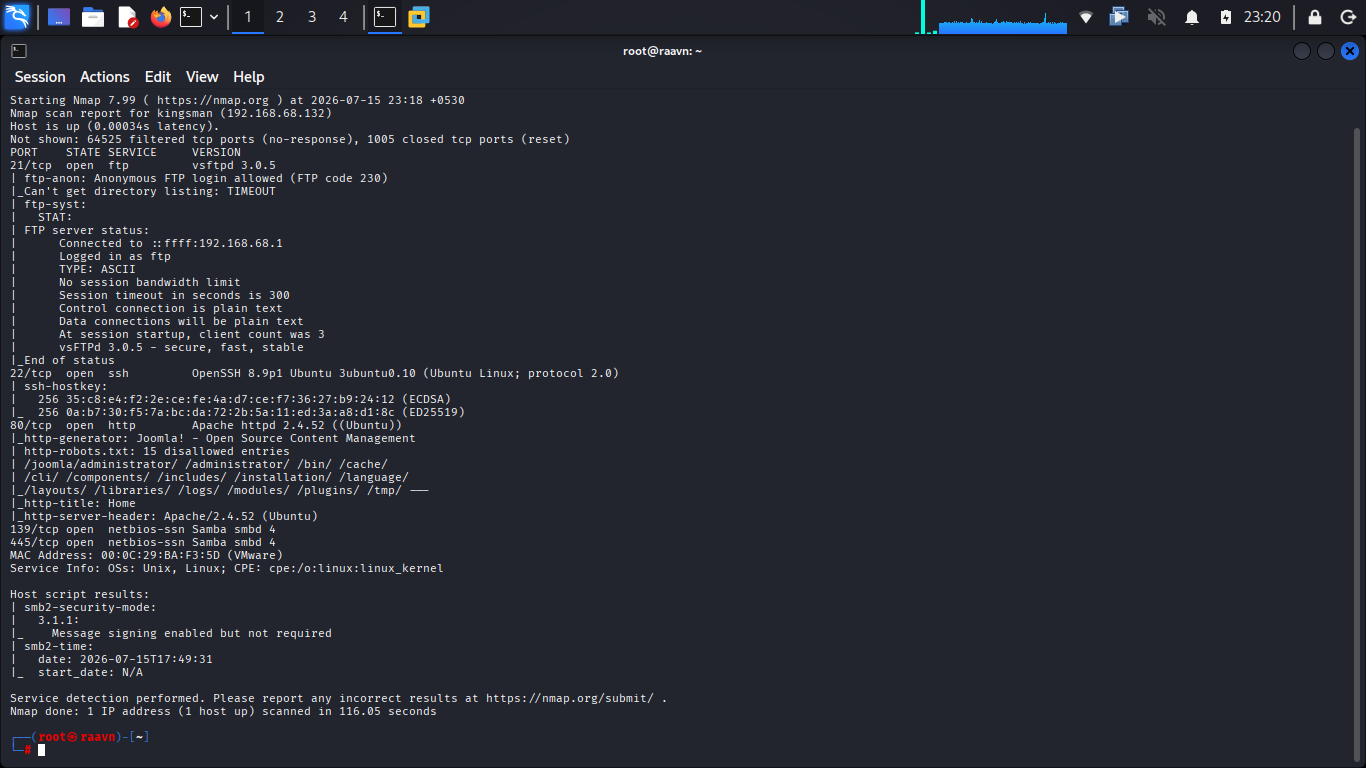Open the Session menu

(x=40, y=77)
